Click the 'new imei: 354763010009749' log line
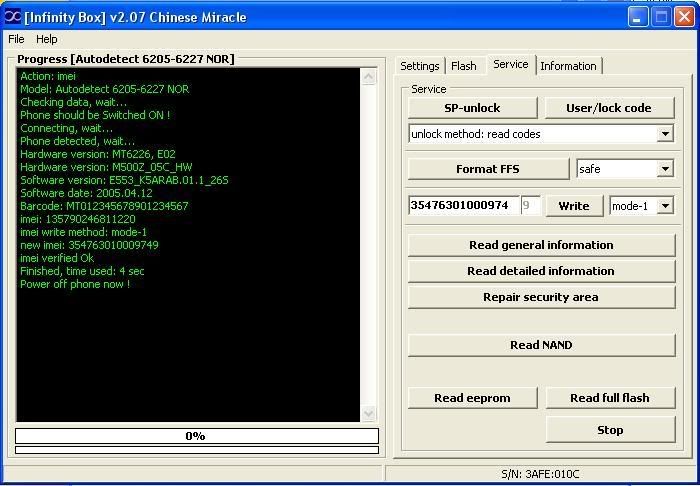The width and height of the screenshot is (700, 486). pyautogui.click(x=89, y=245)
